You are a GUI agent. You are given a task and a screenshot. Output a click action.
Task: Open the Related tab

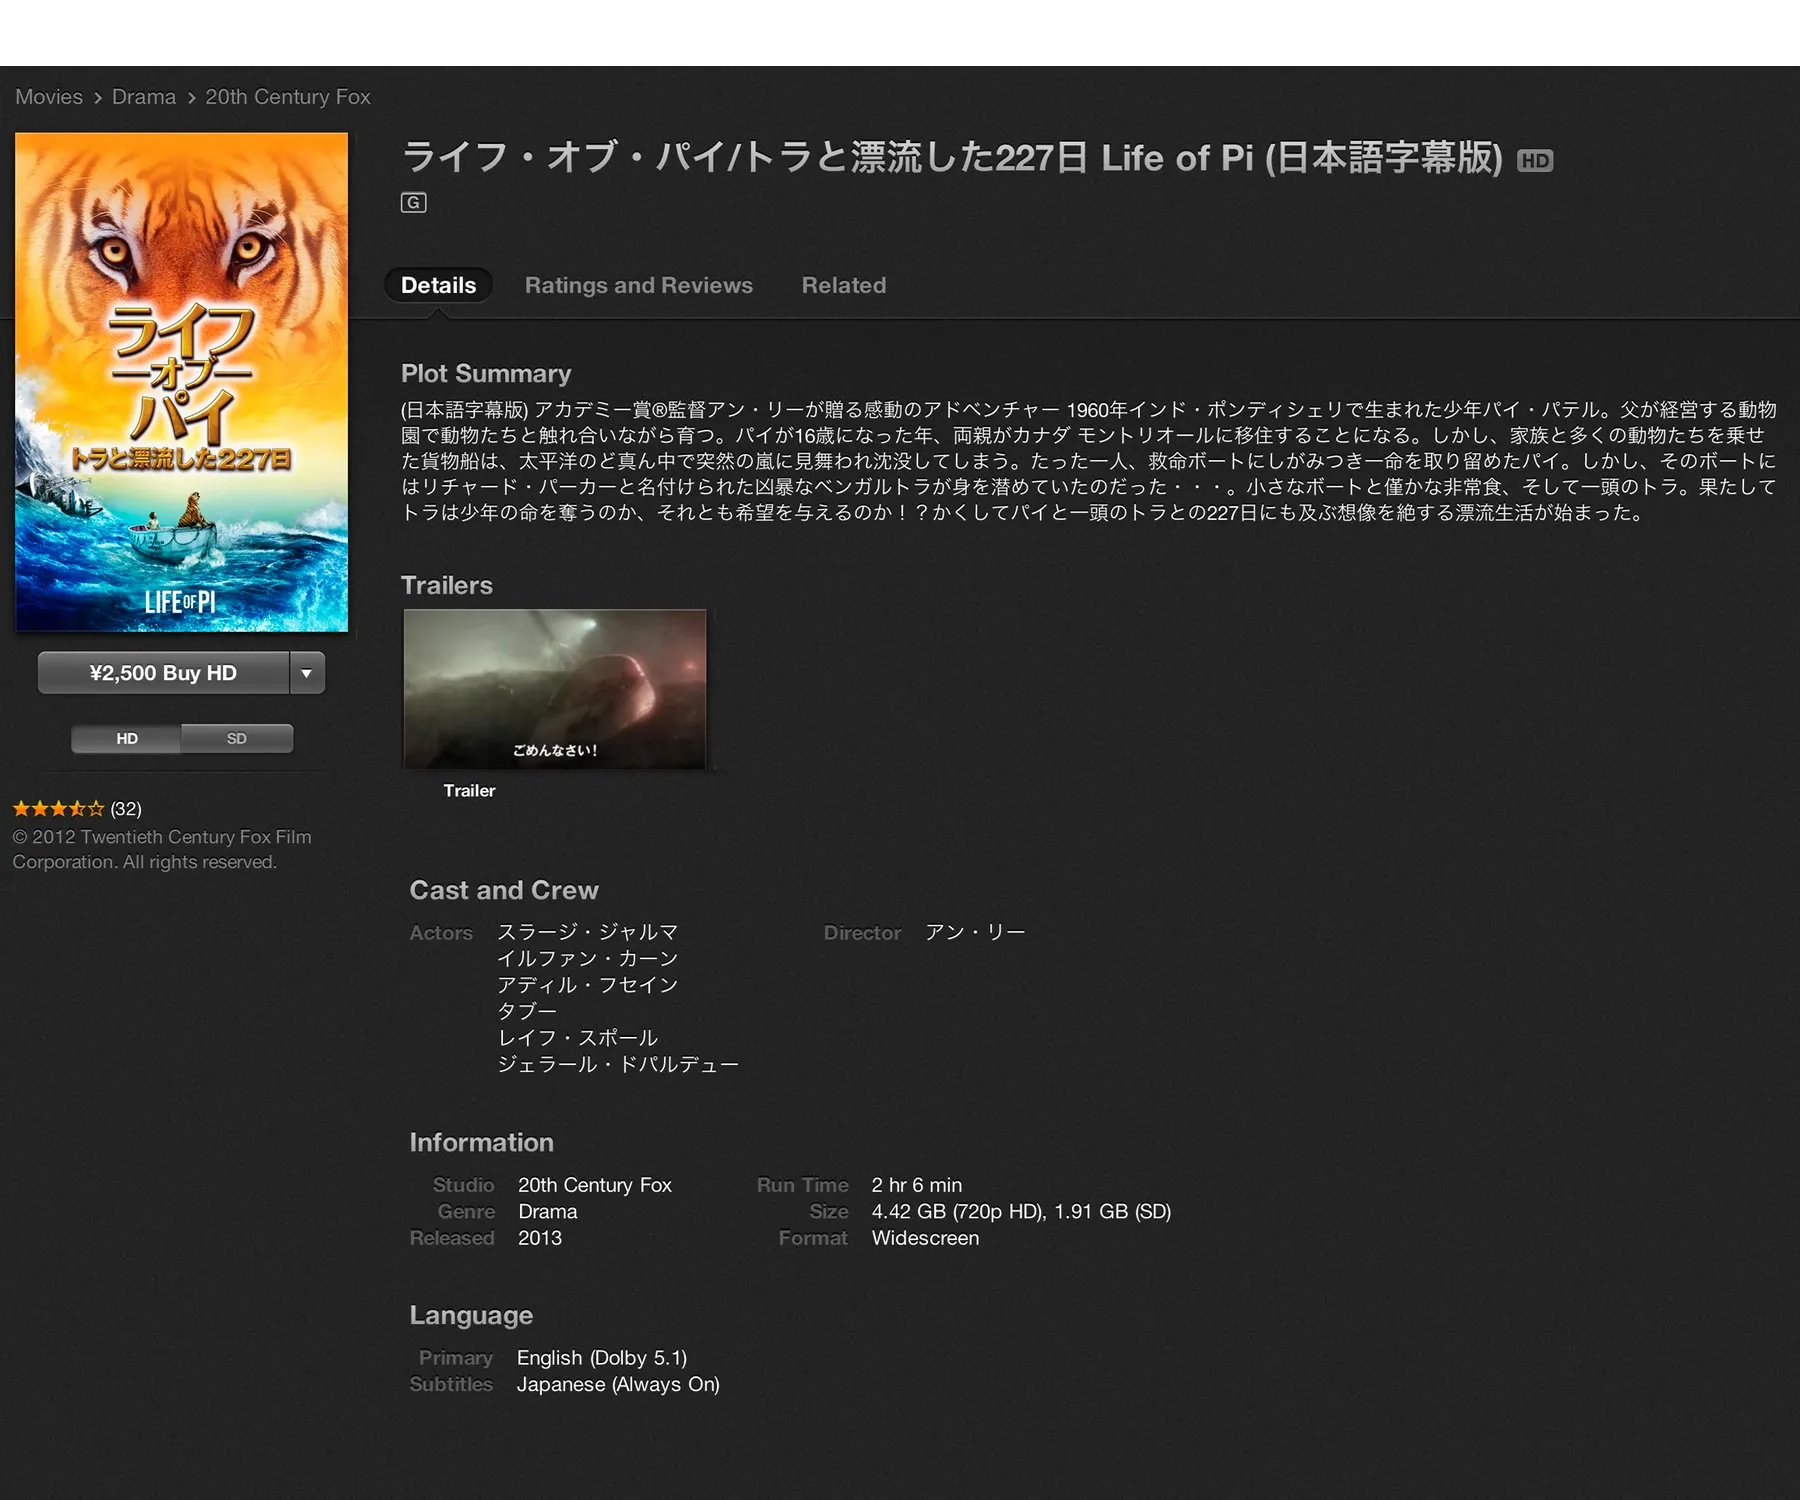pos(844,285)
